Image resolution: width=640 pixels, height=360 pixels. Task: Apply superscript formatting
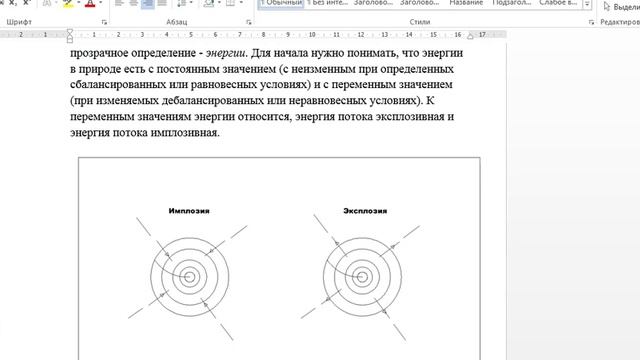tap(27, 3)
